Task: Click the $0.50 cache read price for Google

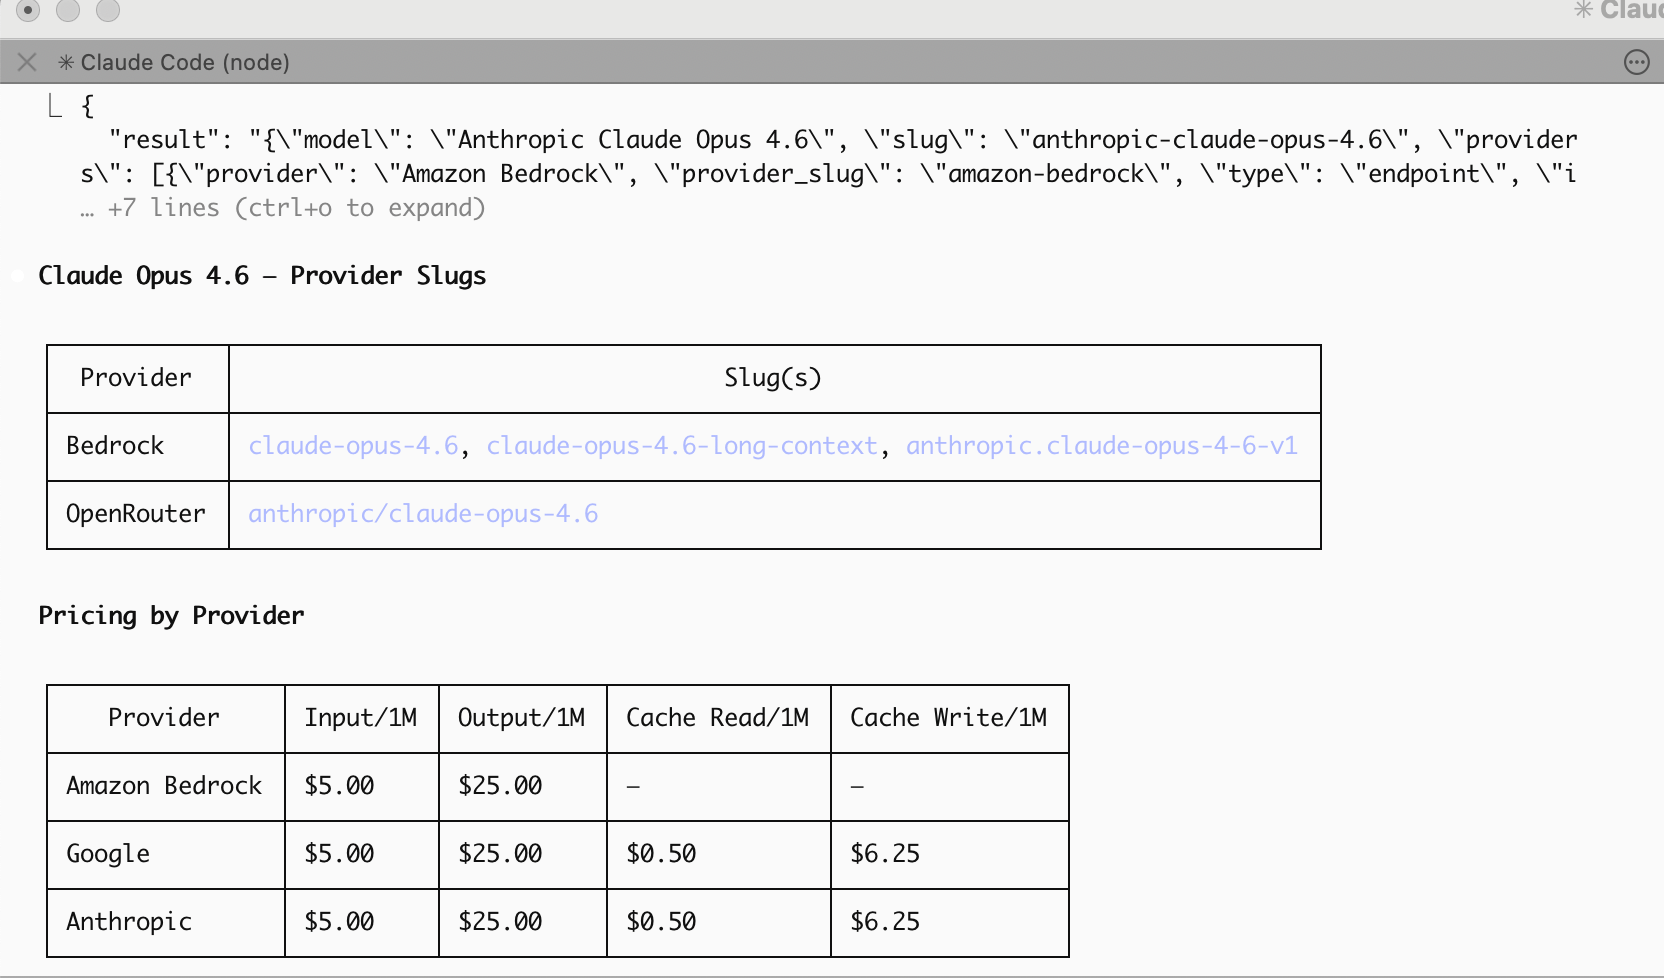Action: point(661,854)
